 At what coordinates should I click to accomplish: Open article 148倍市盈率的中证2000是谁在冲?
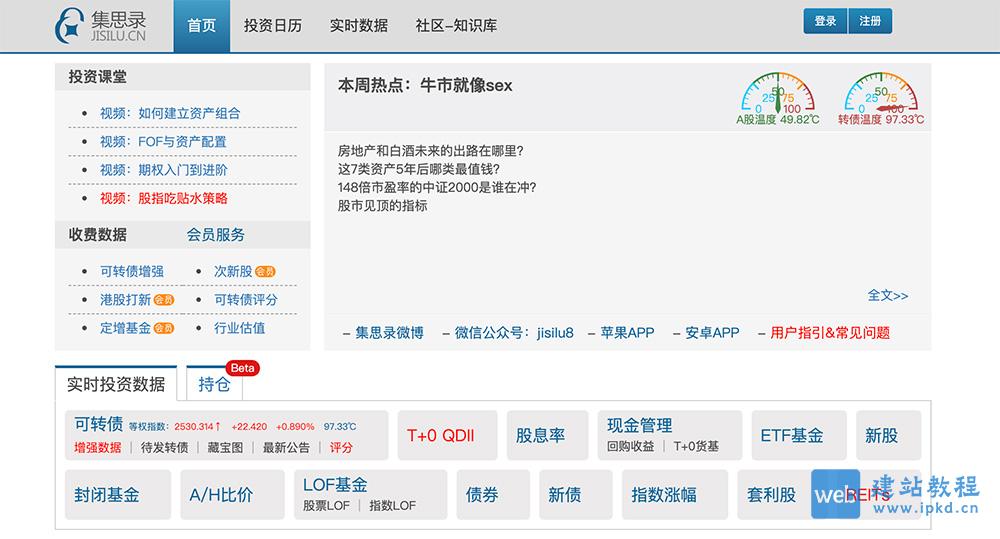click(x=437, y=188)
